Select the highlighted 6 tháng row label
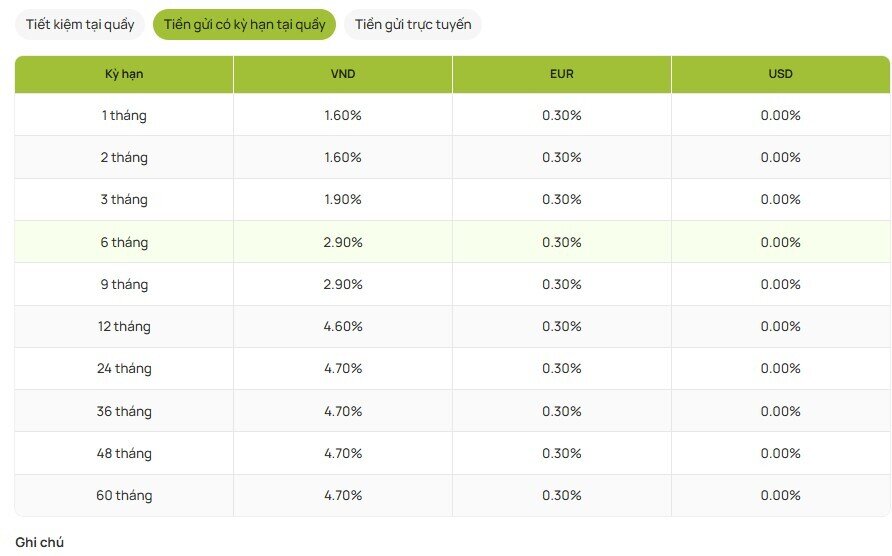The image size is (892, 556). point(124,242)
